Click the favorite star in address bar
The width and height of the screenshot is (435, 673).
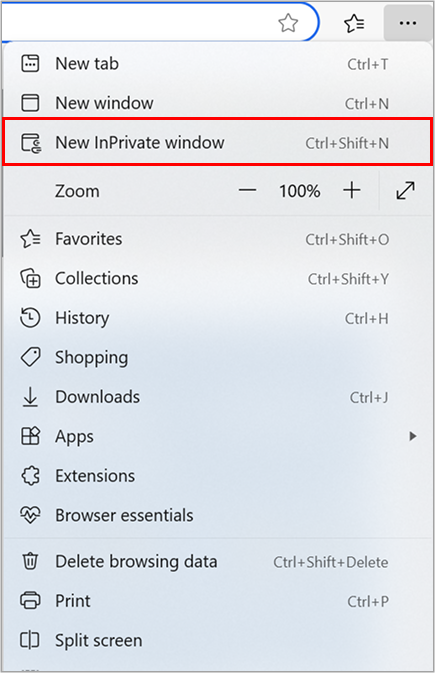click(x=288, y=23)
